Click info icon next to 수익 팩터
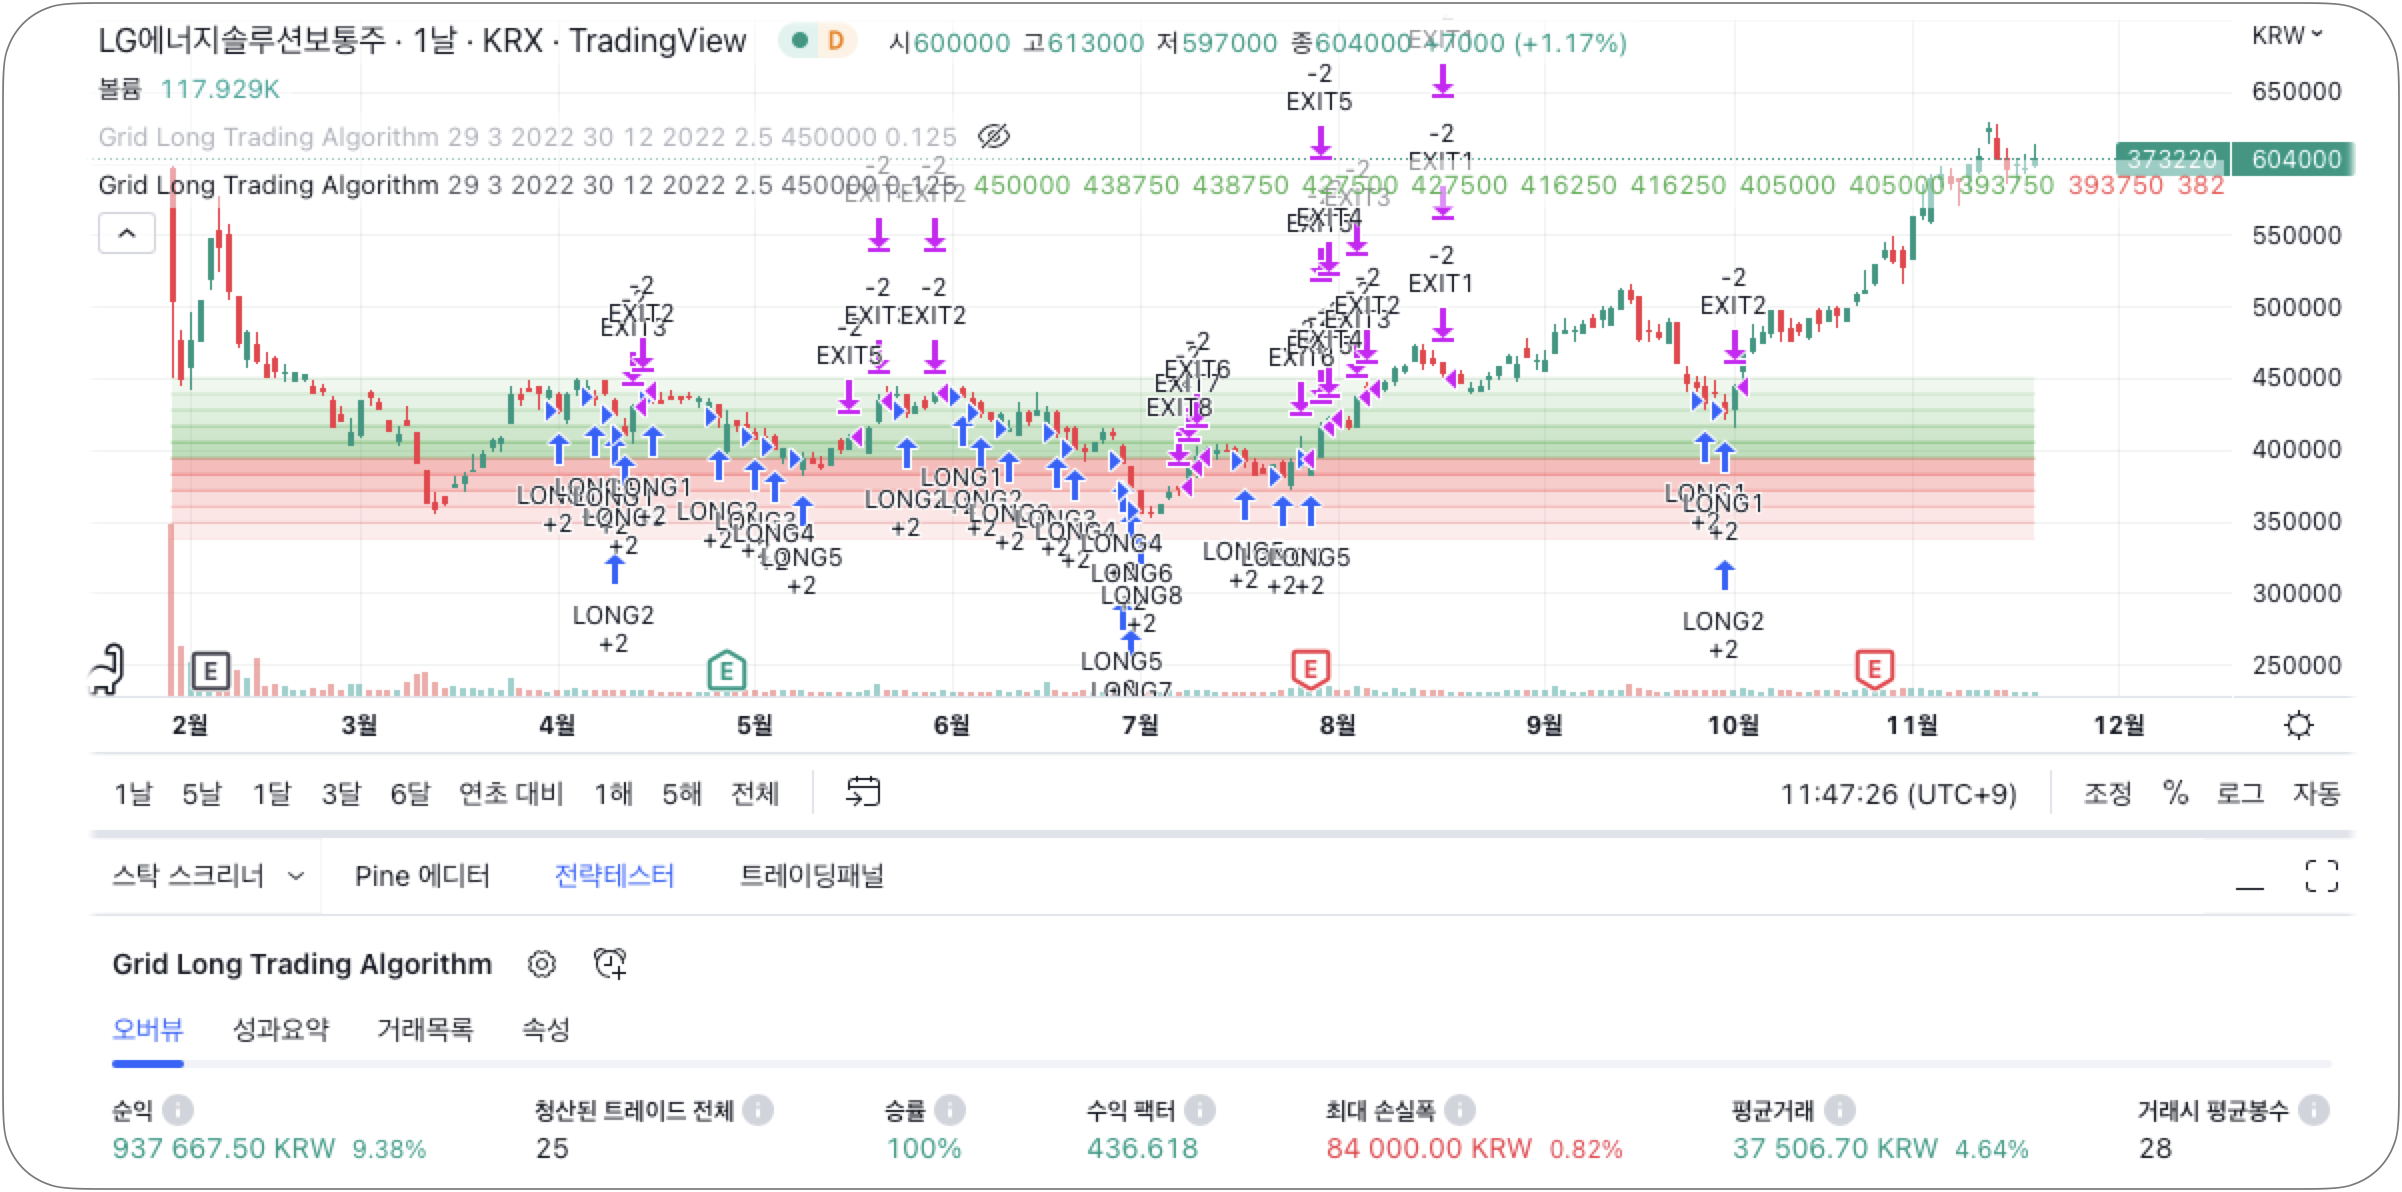2402x1192 pixels. 1199,1110
